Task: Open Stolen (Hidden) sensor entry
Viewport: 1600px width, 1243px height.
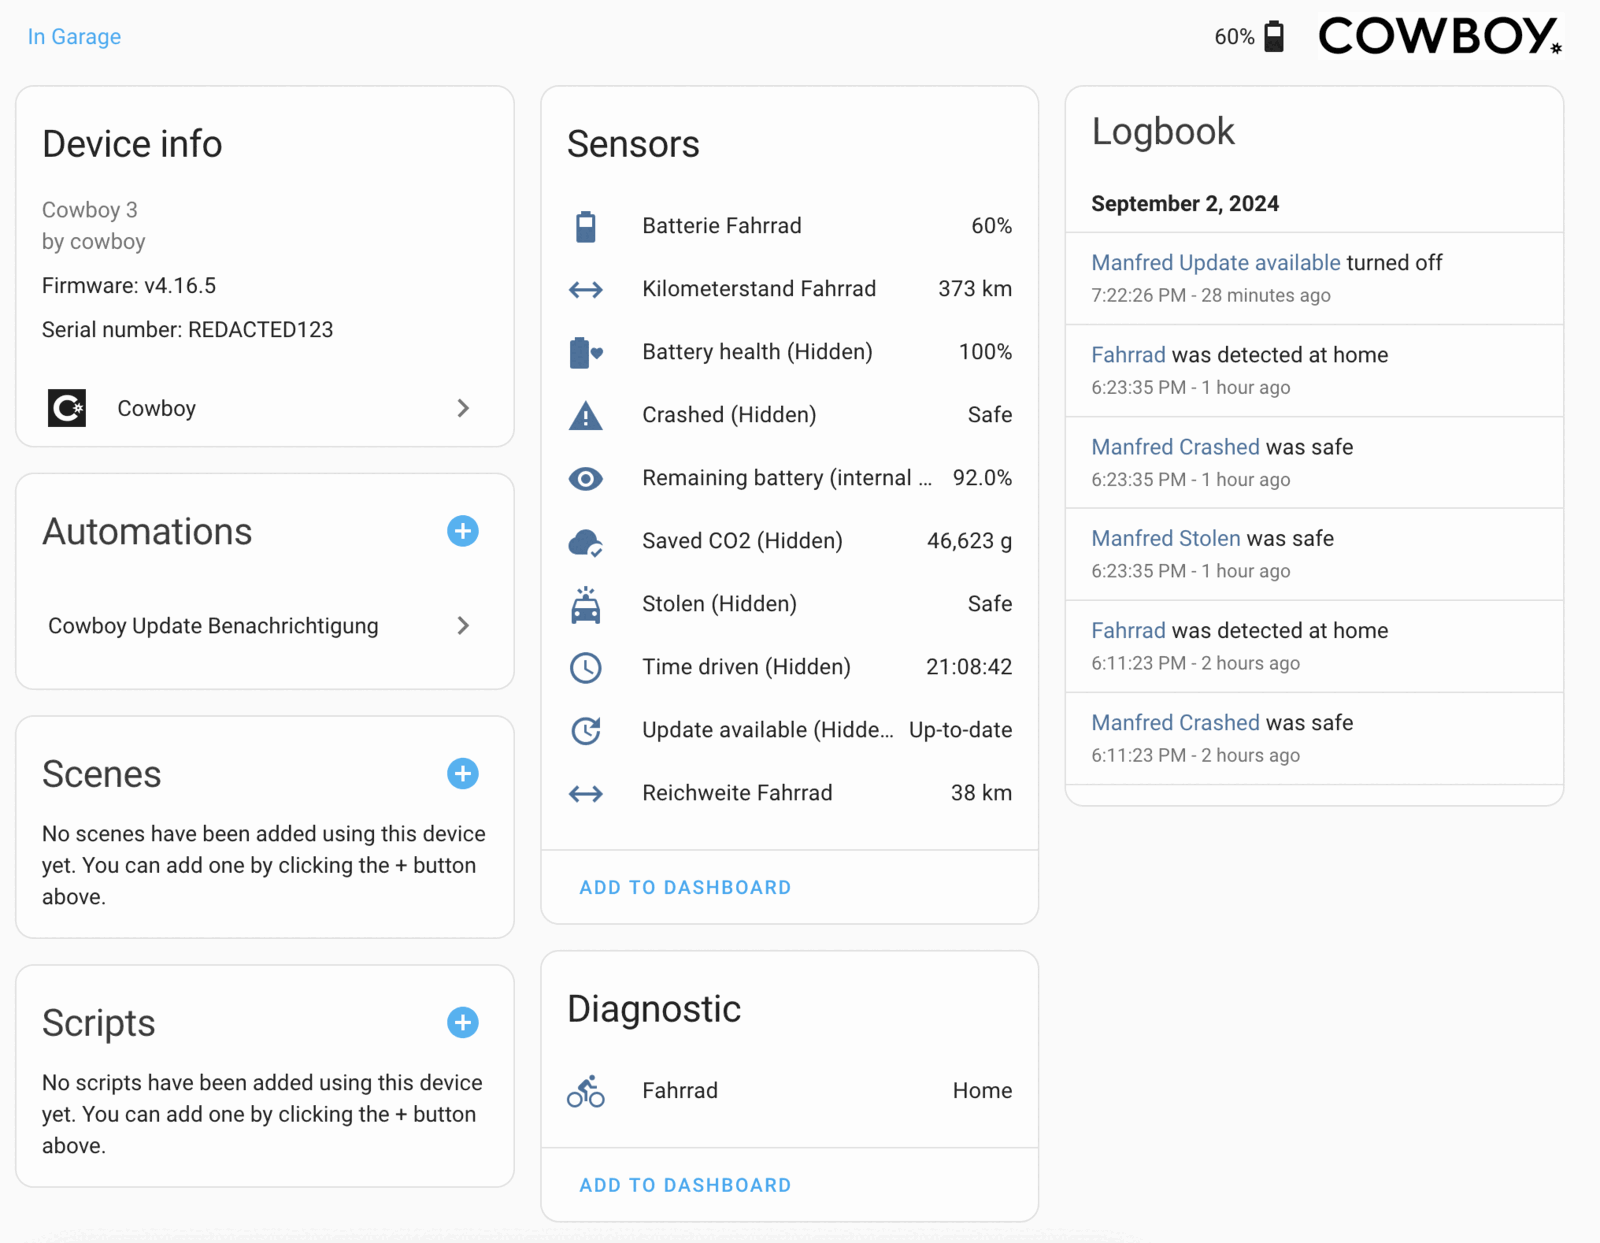Action: 790,604
